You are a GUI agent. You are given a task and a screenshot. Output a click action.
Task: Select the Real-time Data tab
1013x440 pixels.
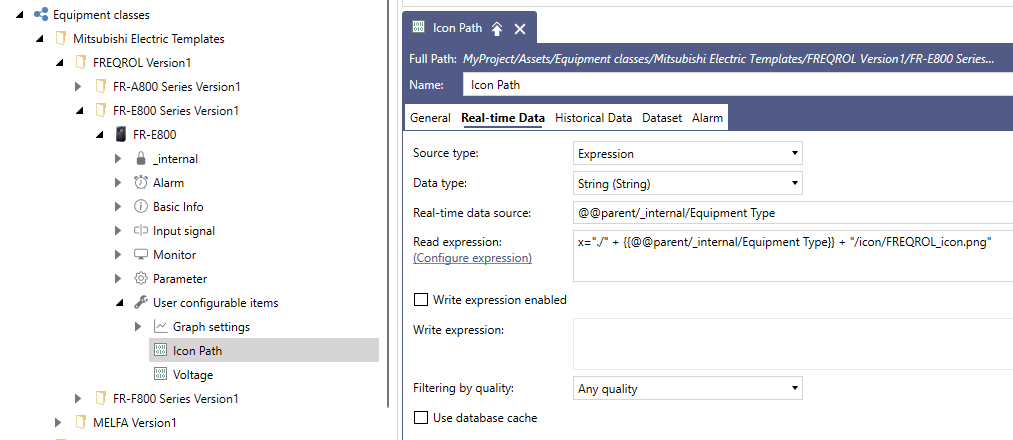pyautogui.click(x=503, y=118)
